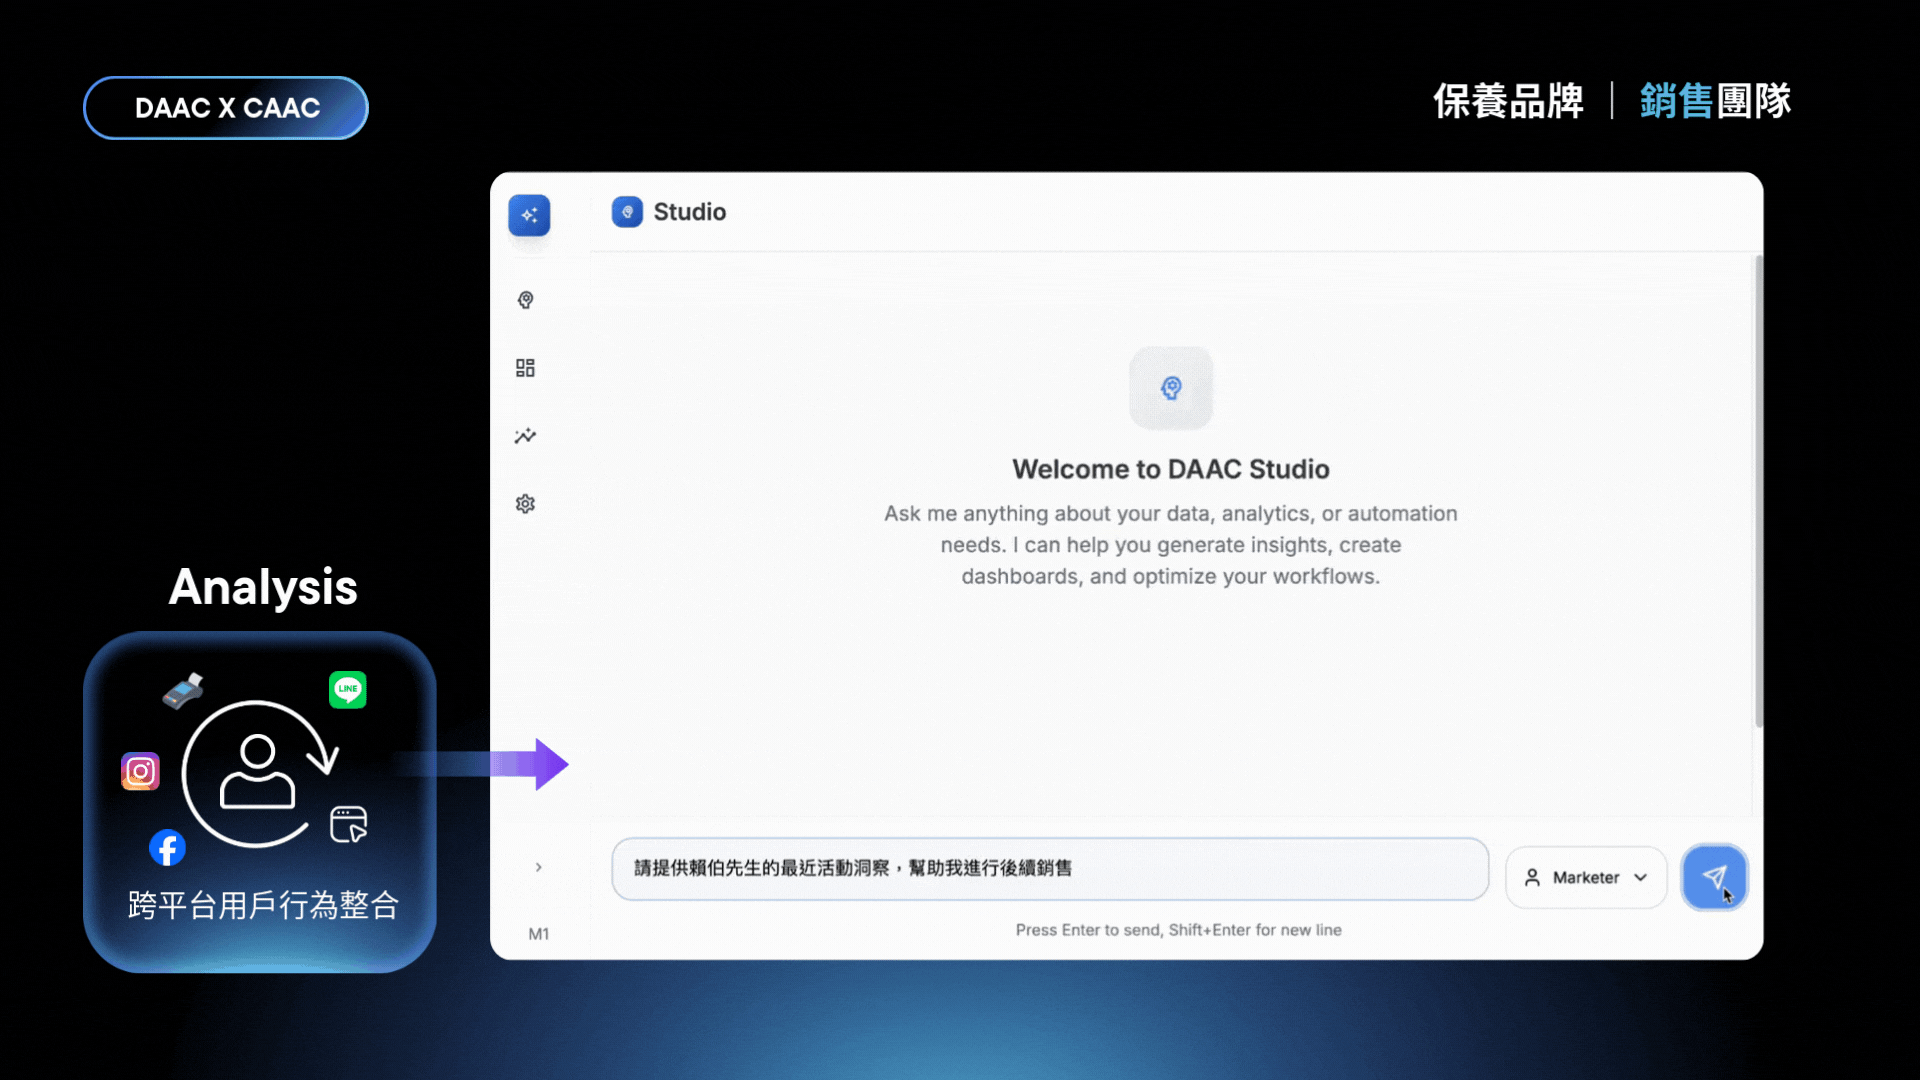1920x1080 pixels.
Task: Click the message input text field
Action: pyautogui.click(x=1050, y=869)
